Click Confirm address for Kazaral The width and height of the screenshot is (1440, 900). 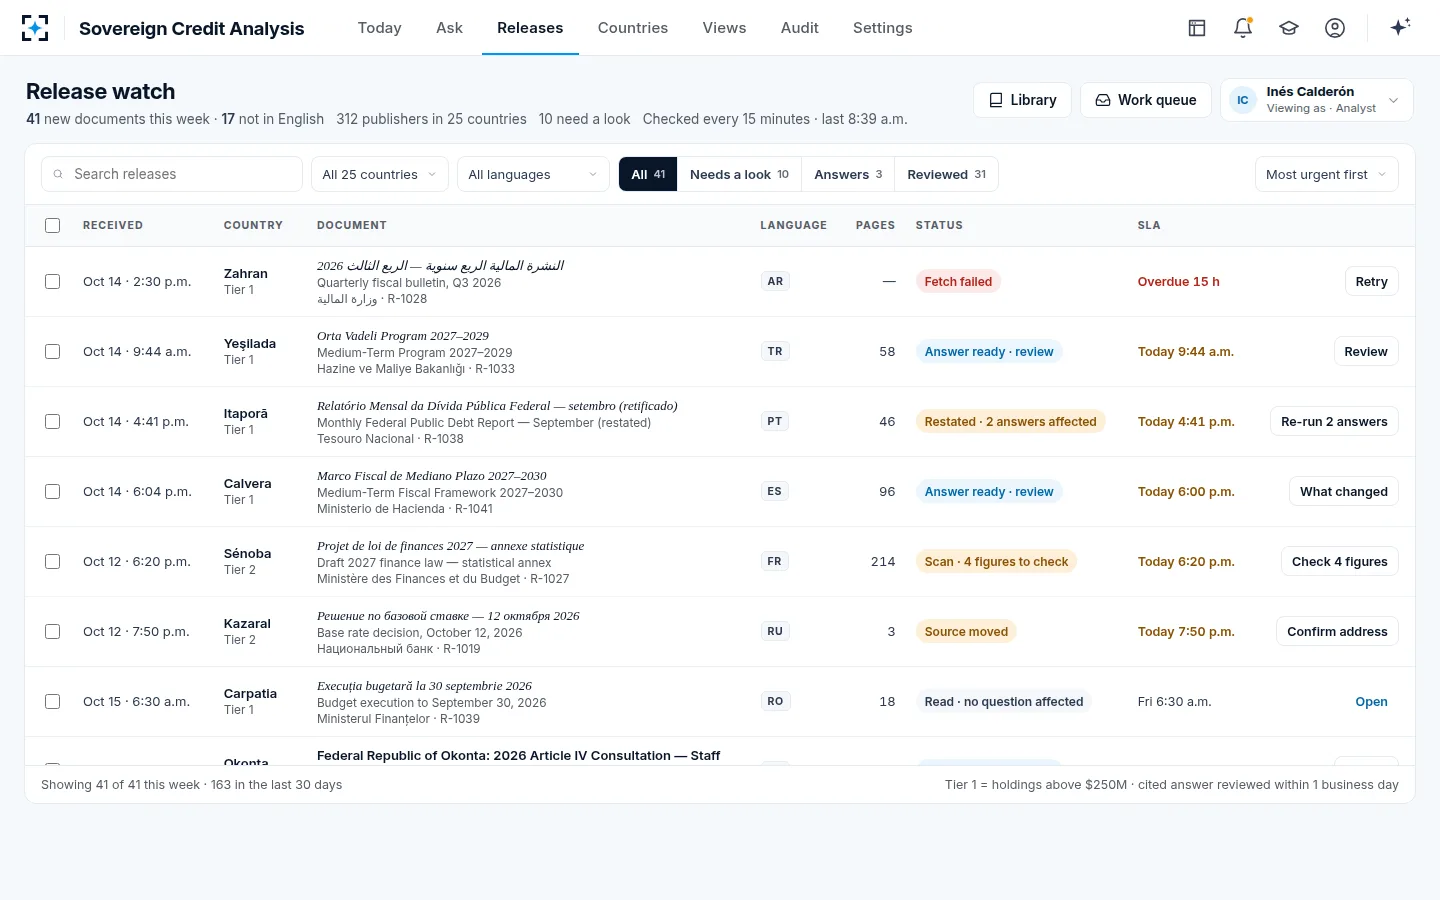(x=1337, y=631)
